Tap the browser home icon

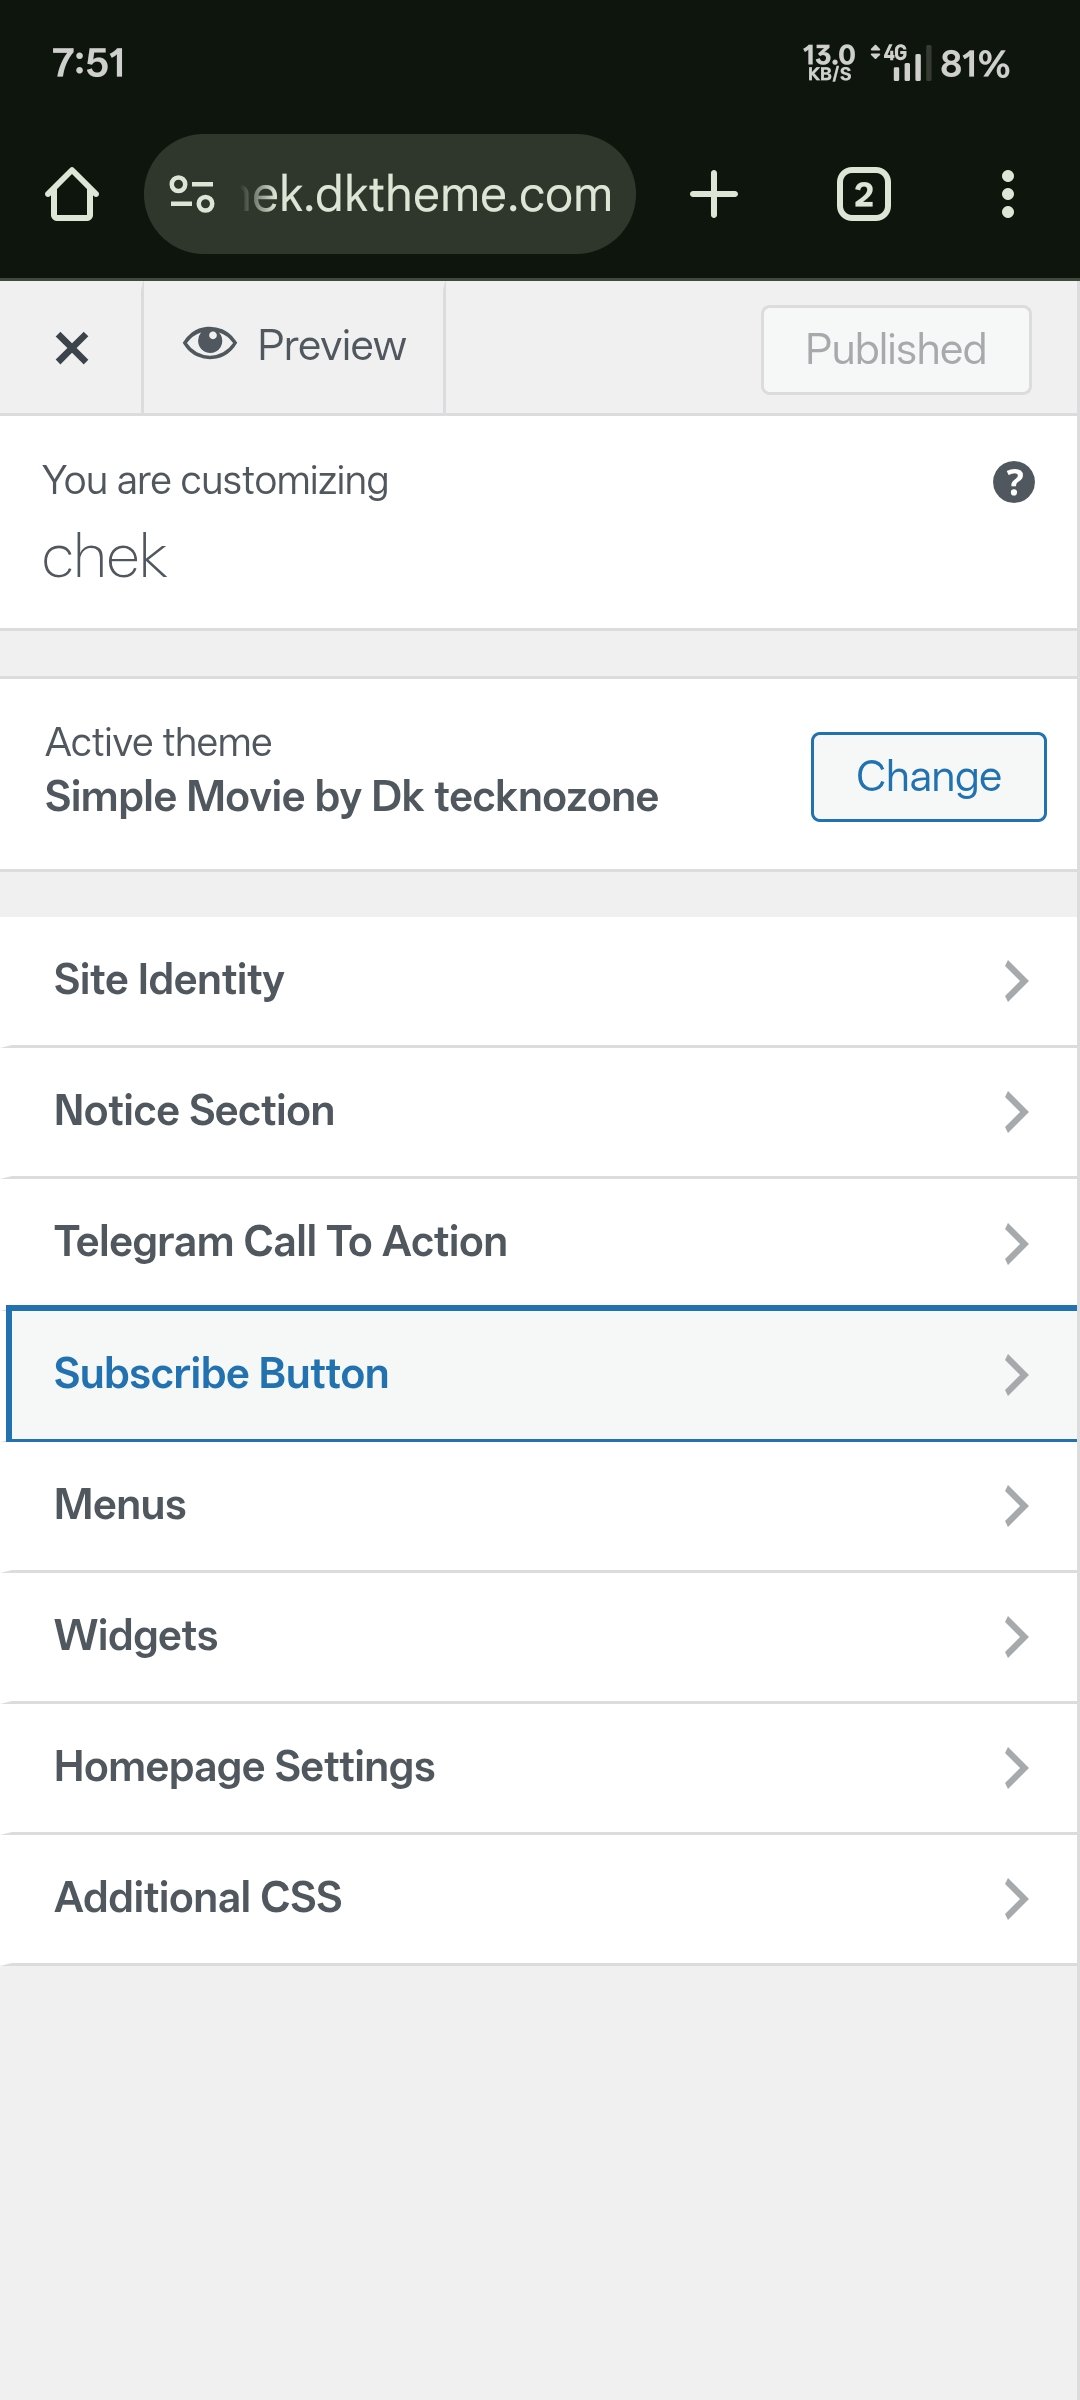[x=72, y=194]
